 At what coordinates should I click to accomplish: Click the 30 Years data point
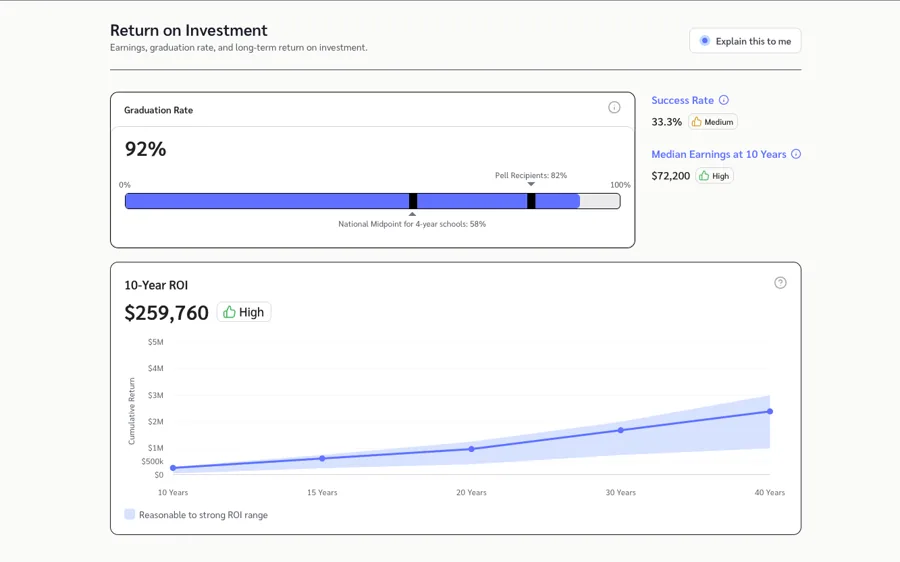620,430
